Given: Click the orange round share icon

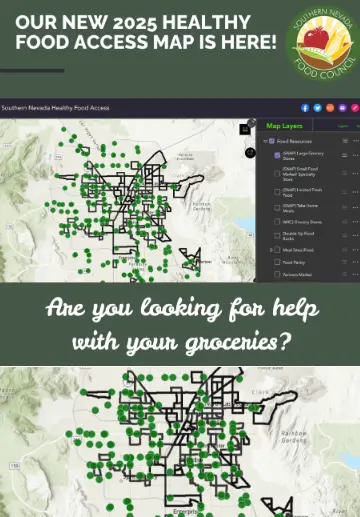Looking at the screenshot, I should [330, 108].
